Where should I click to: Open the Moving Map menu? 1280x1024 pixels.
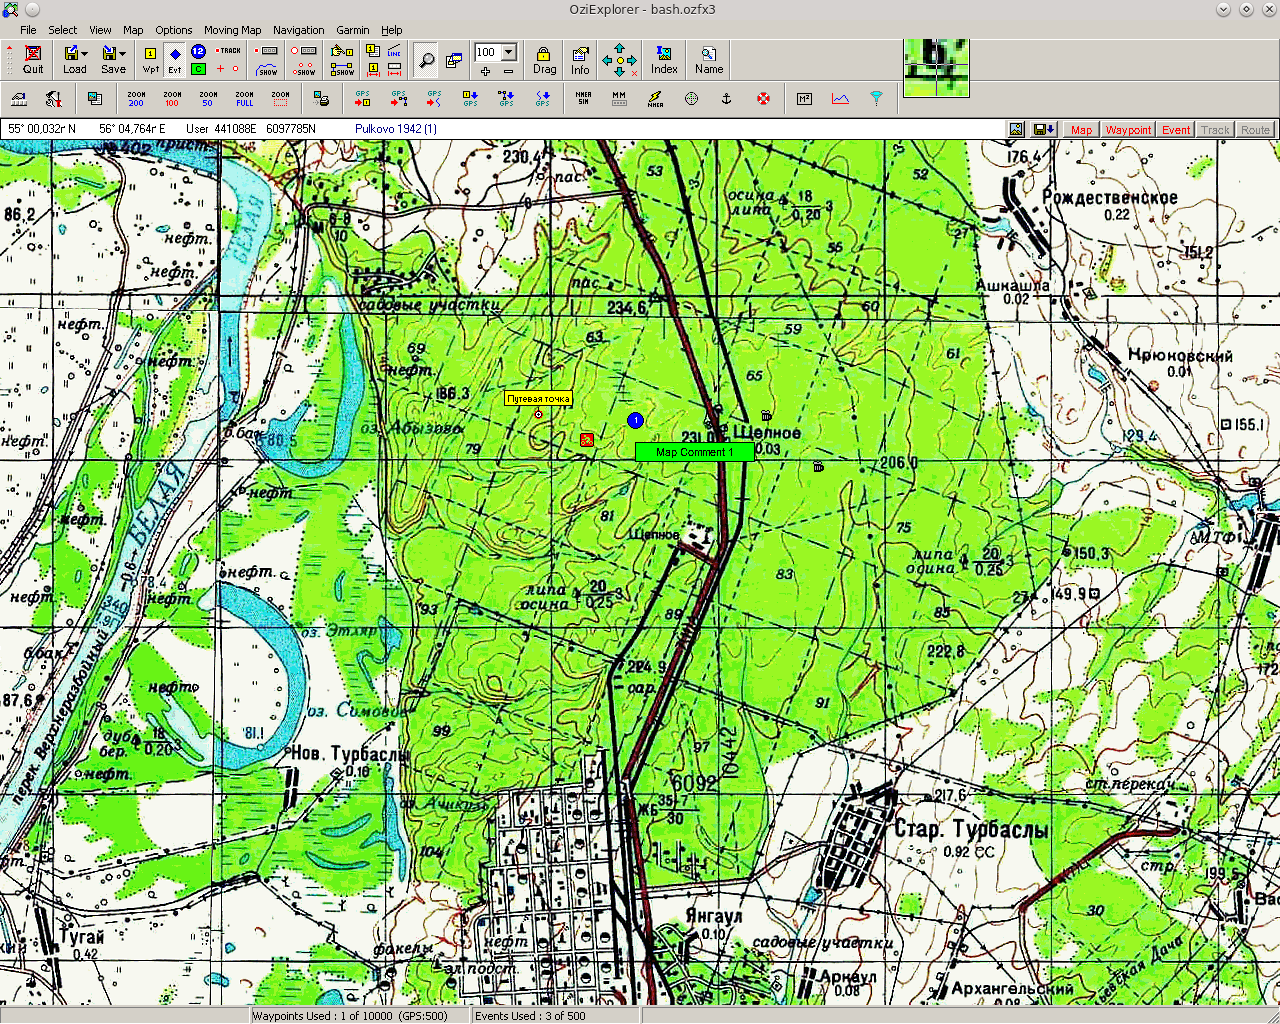[x=232, y=30]
